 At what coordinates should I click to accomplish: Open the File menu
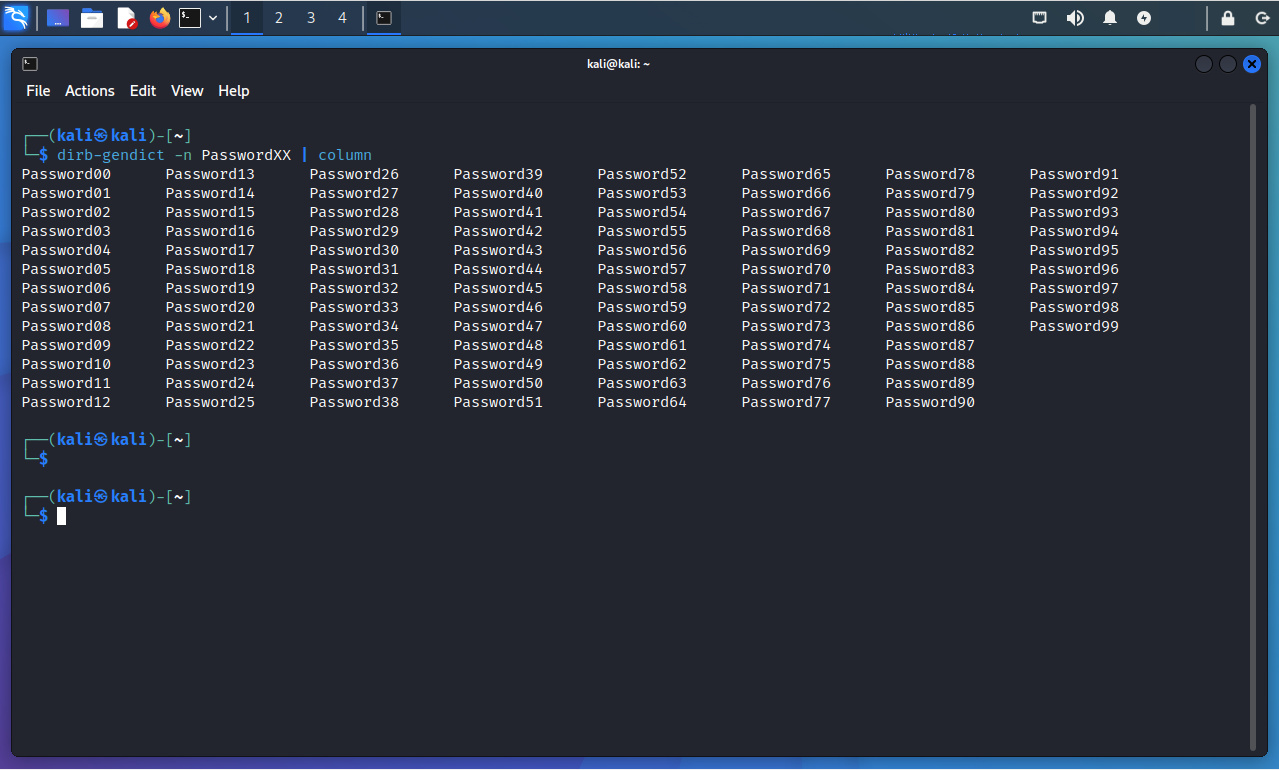(38, 91)
